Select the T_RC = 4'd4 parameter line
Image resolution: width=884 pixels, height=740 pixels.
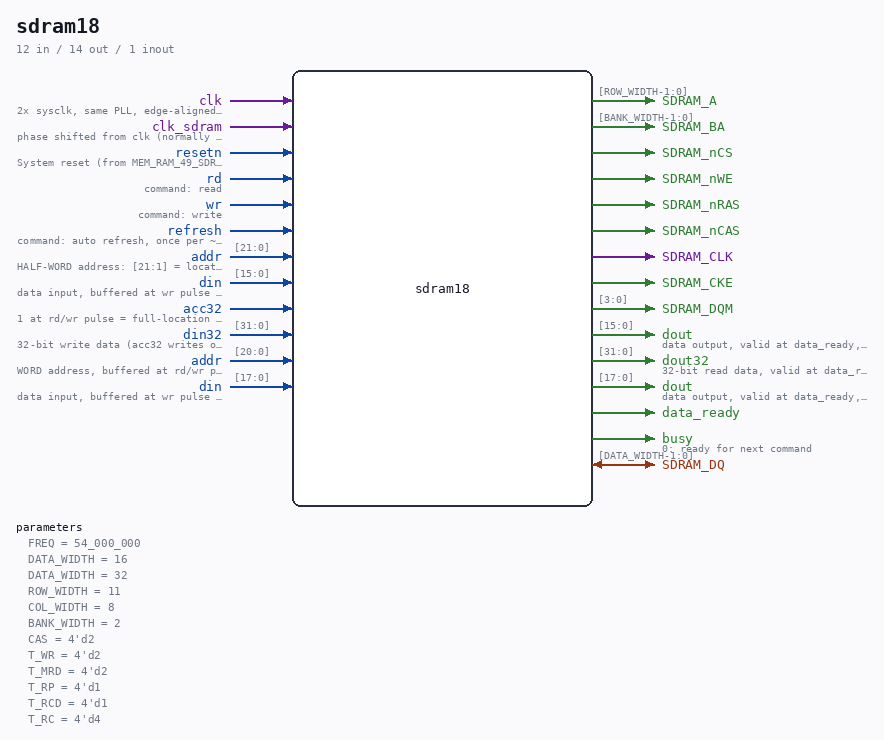tap(64, 719)
